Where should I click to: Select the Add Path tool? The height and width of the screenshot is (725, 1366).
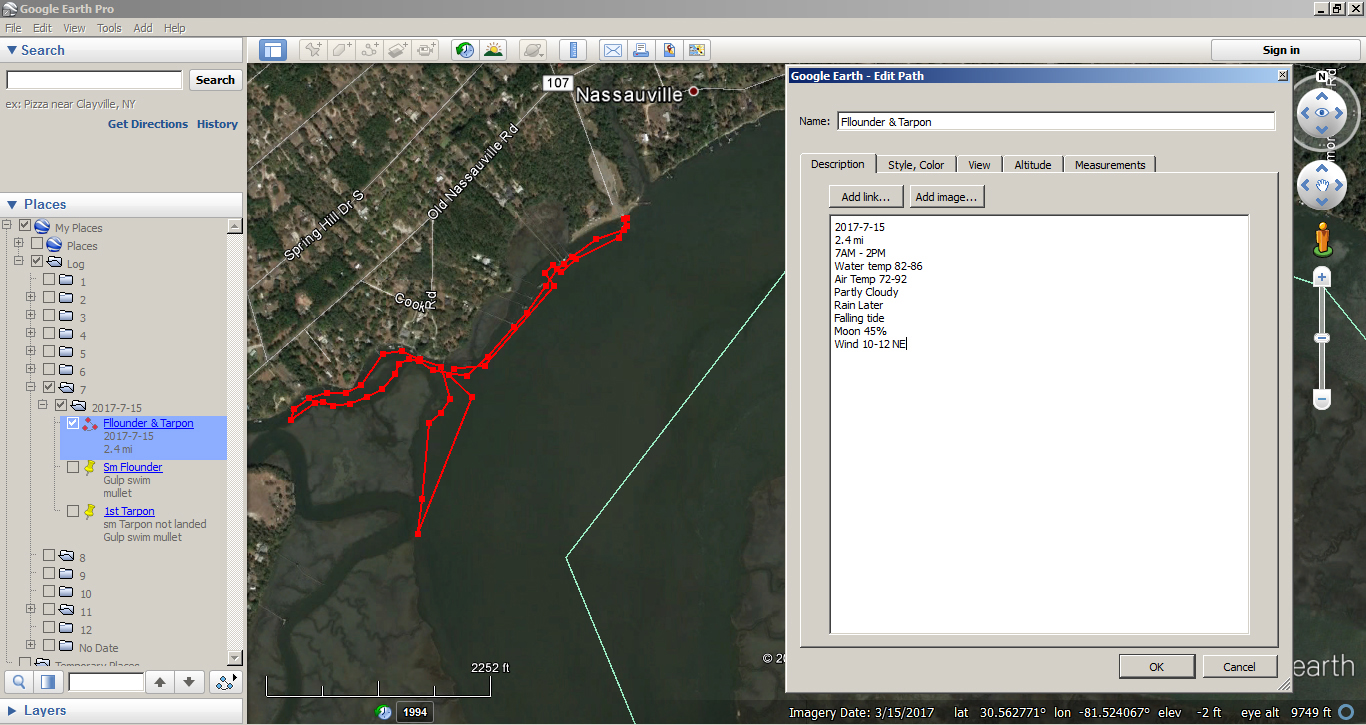pyautogui.click(x=370, y=50)
